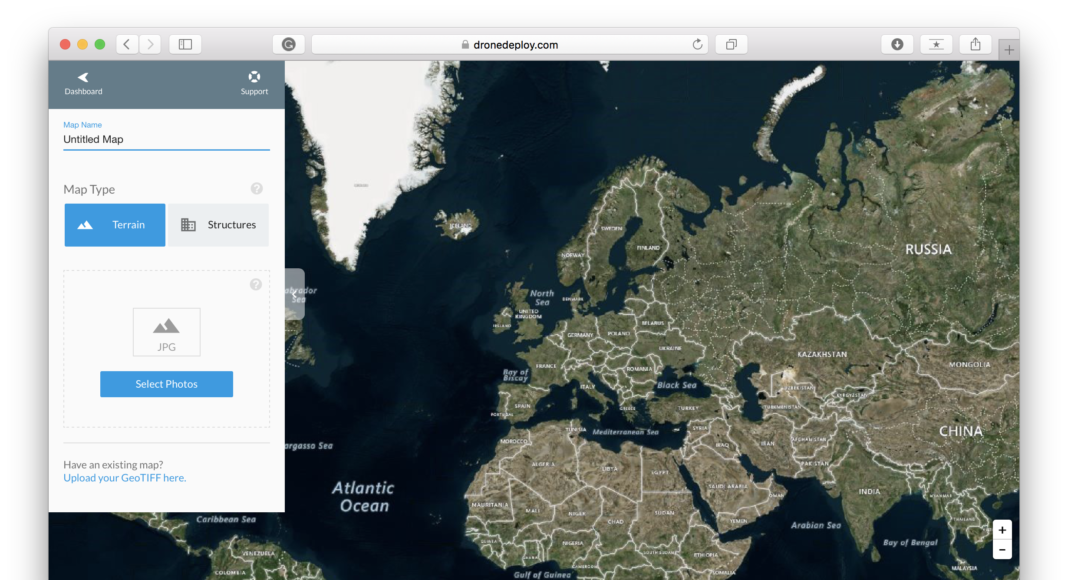Open Support via the lifebuoy icon
Viewport: 1068px width, 580px height.
coord(254,77)
